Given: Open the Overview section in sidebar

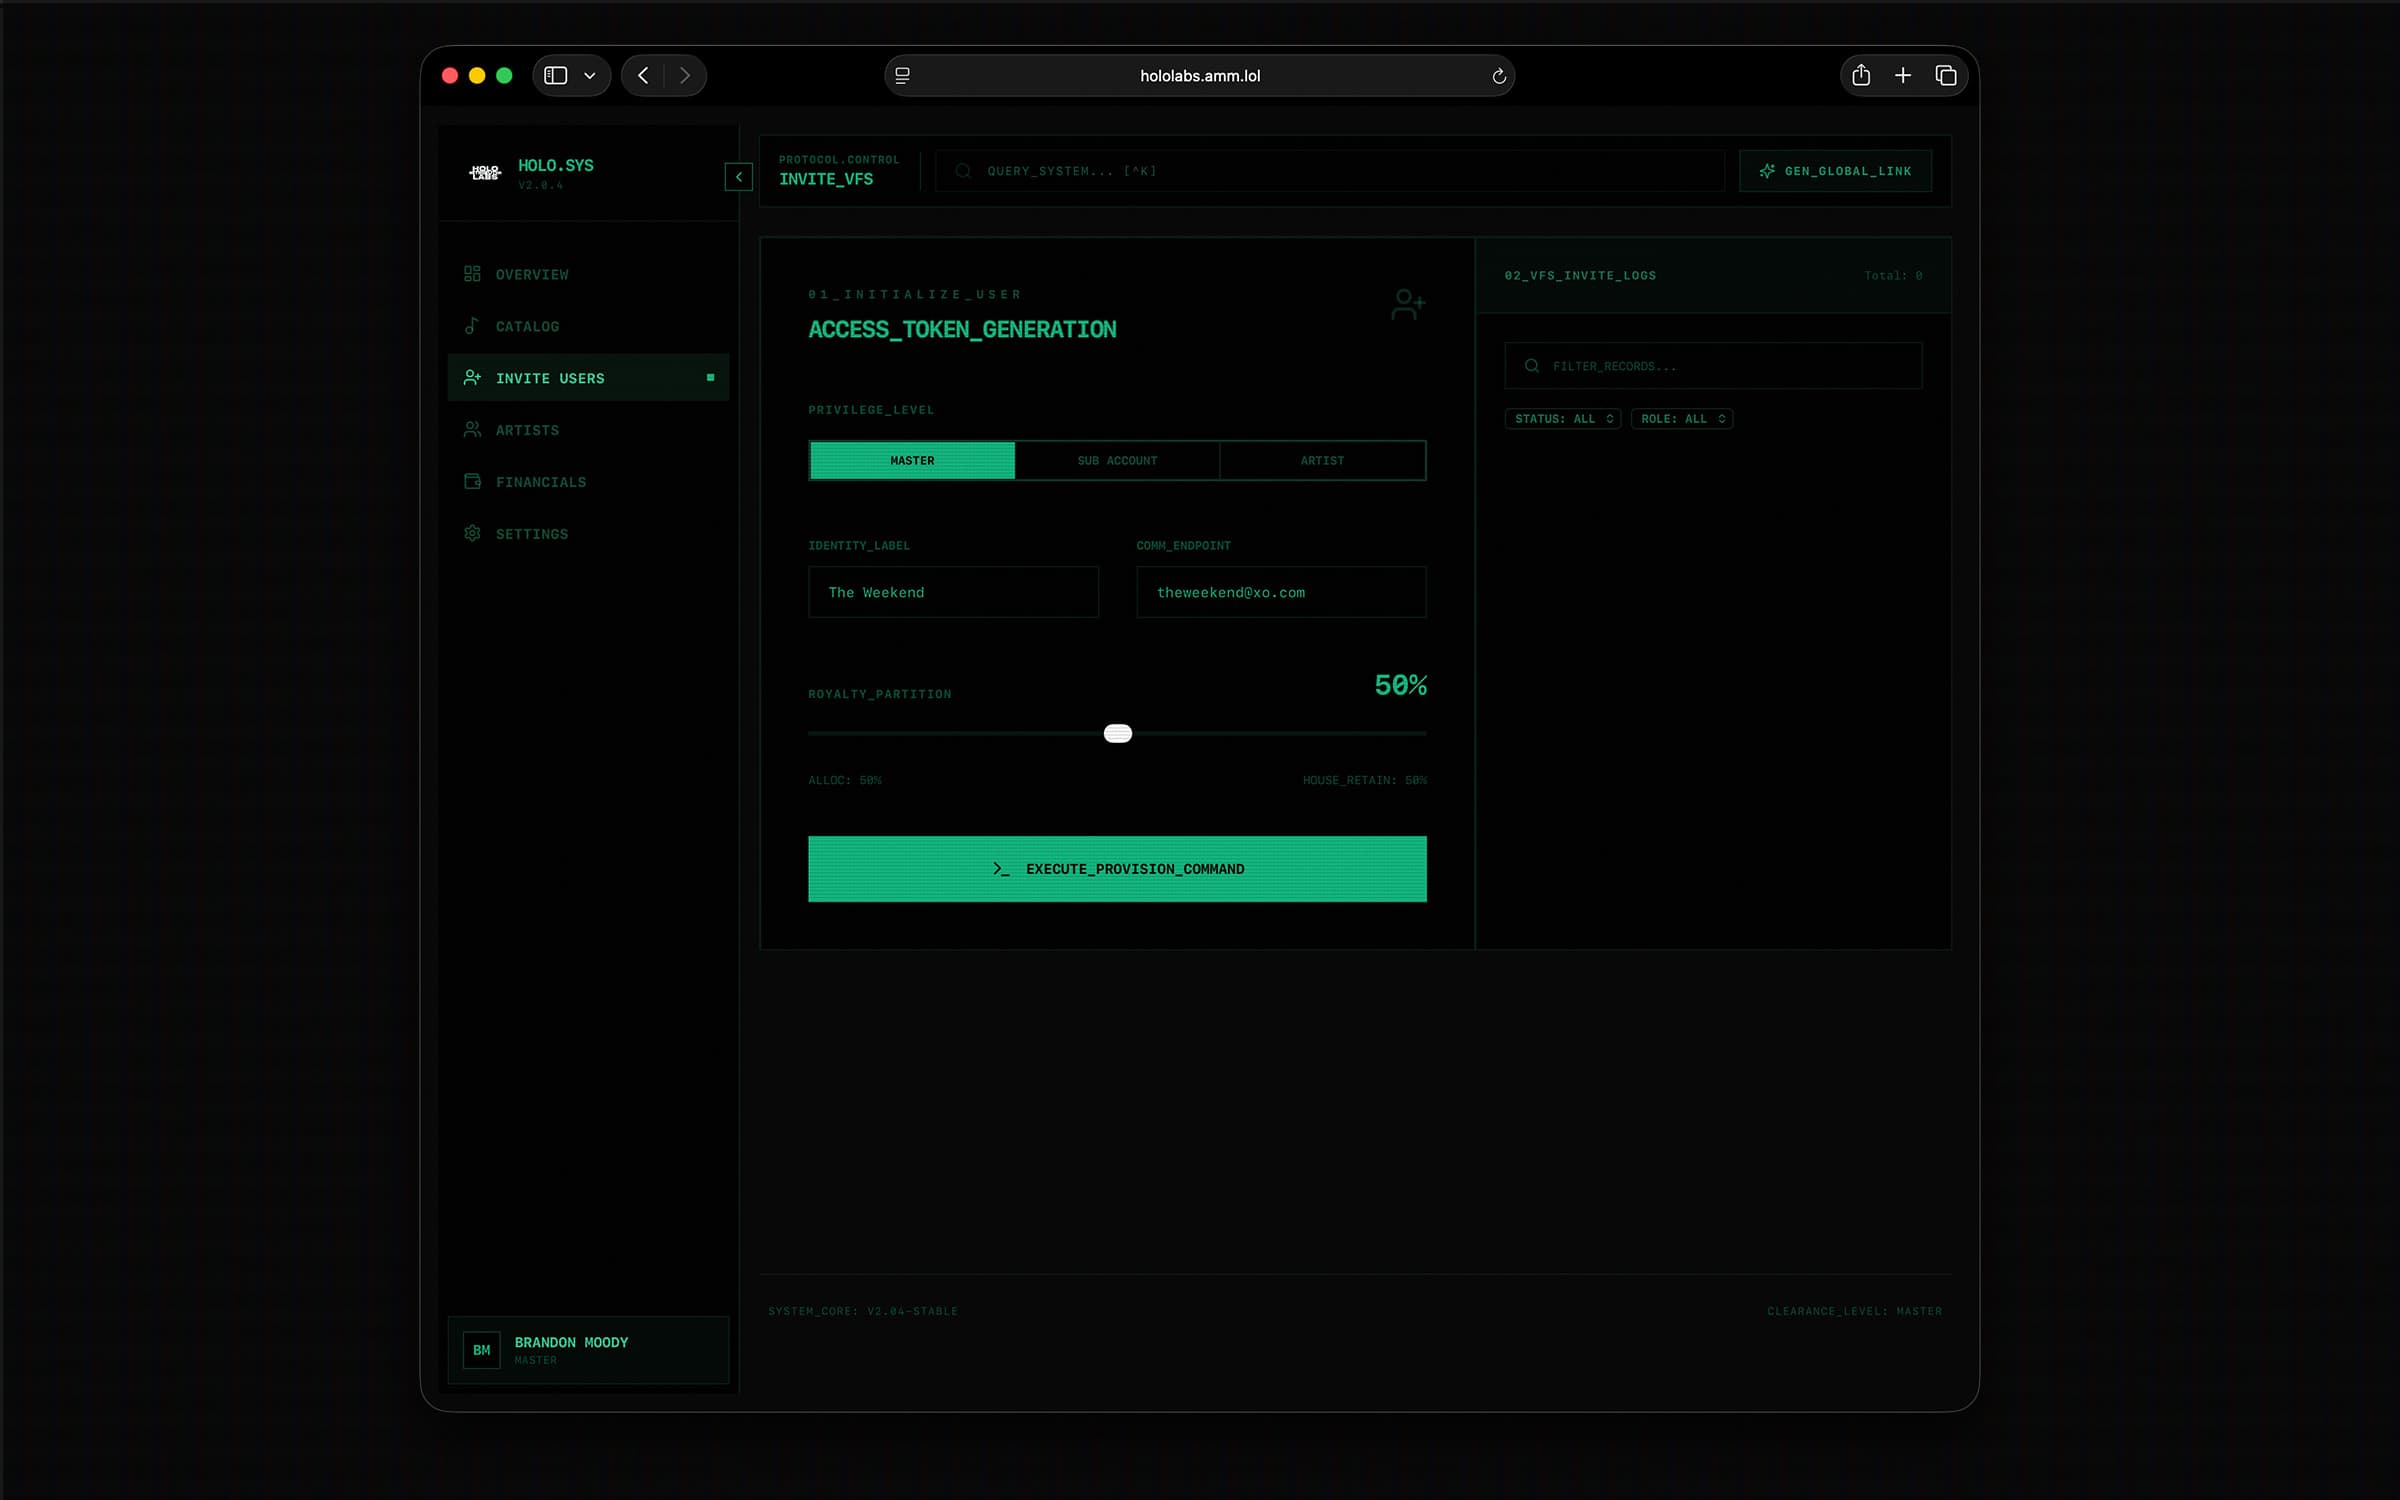Looking at the screenshot, I should pyautogui.click(x=473, y=274).
